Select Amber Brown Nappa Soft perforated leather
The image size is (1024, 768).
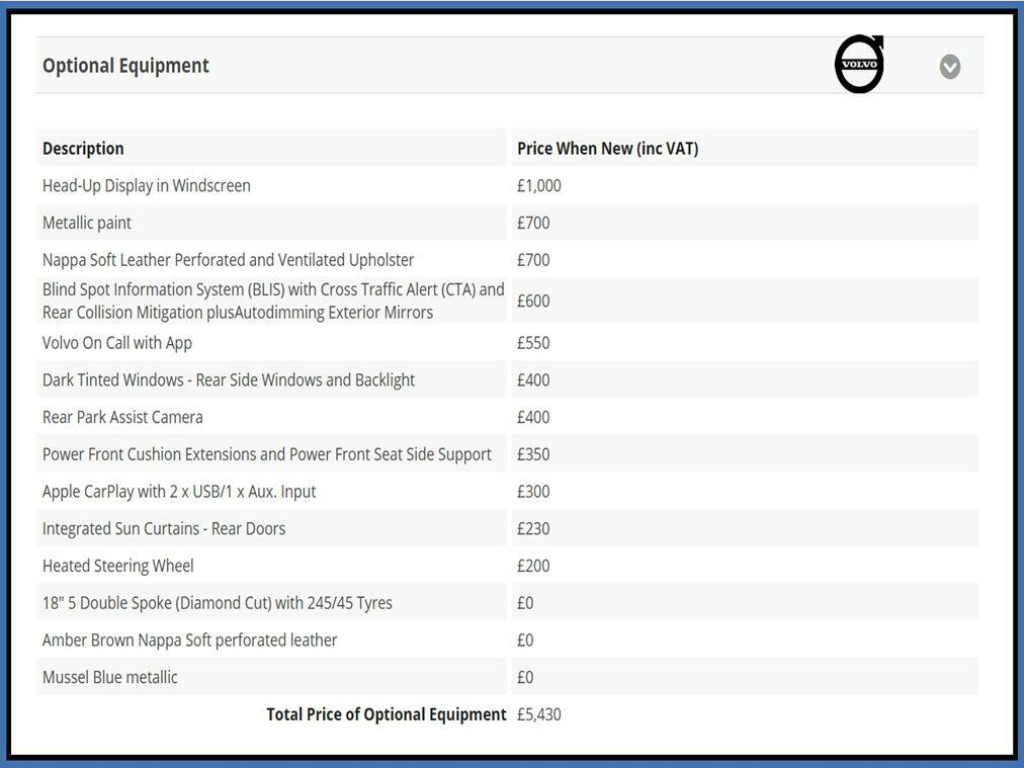click(189, 640)
